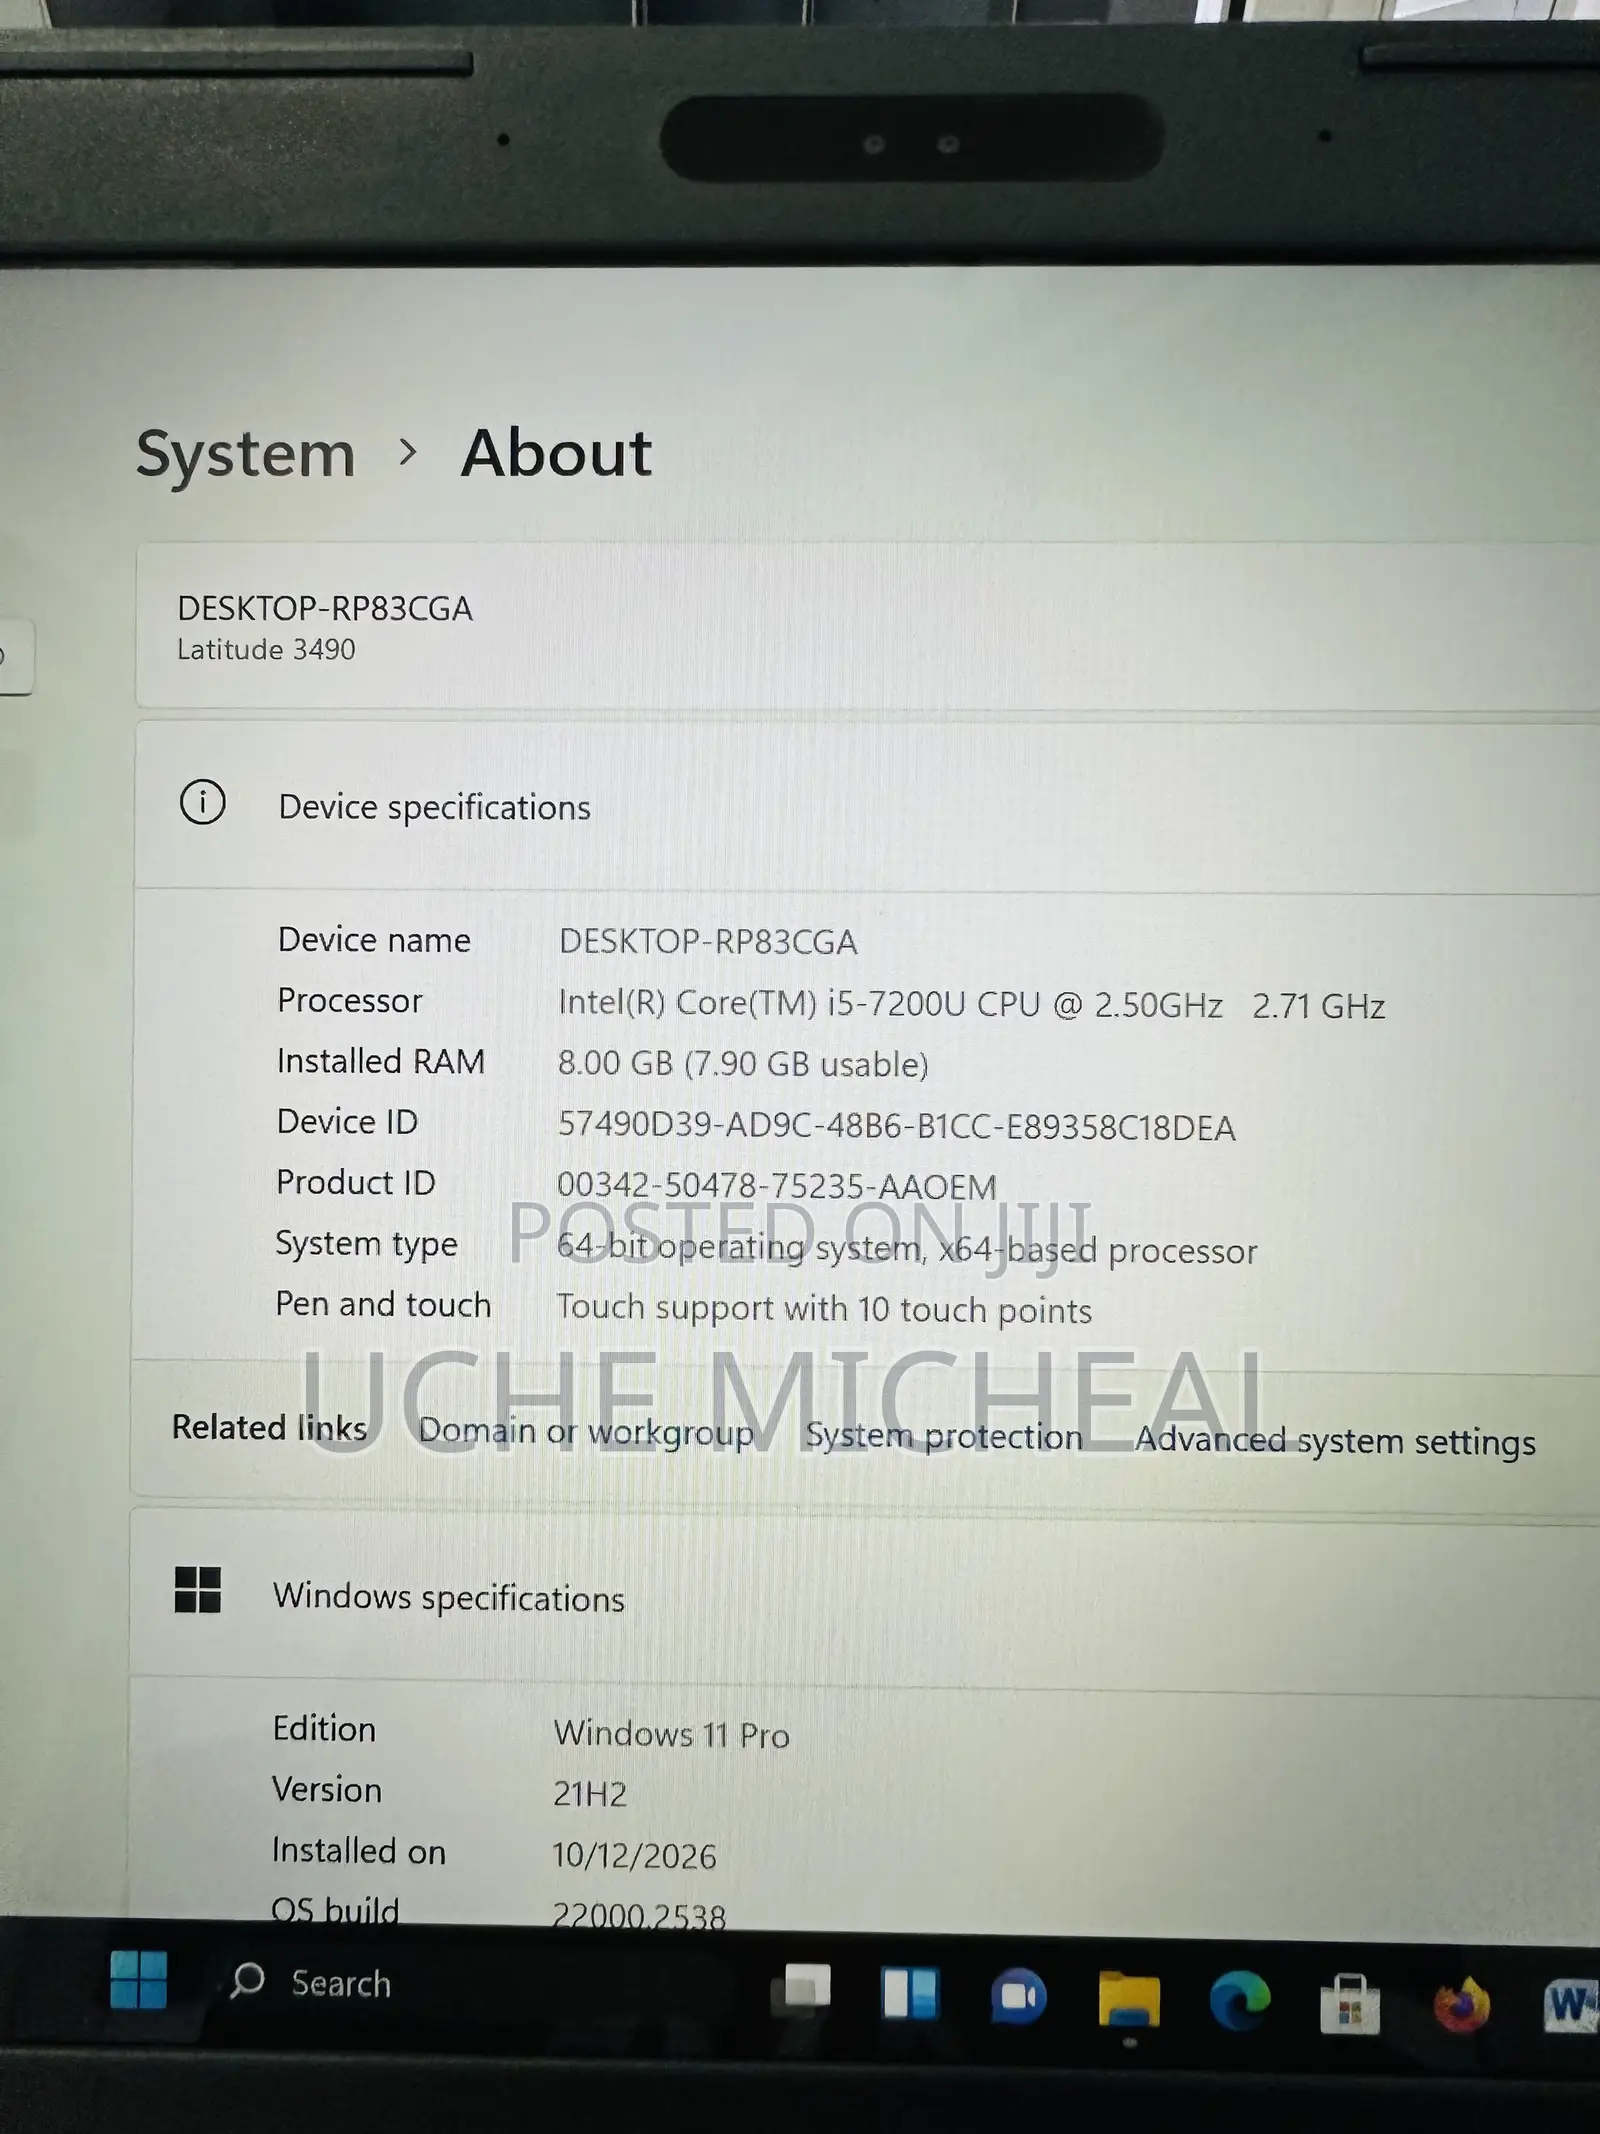Open System protection link

[944, 1436]
